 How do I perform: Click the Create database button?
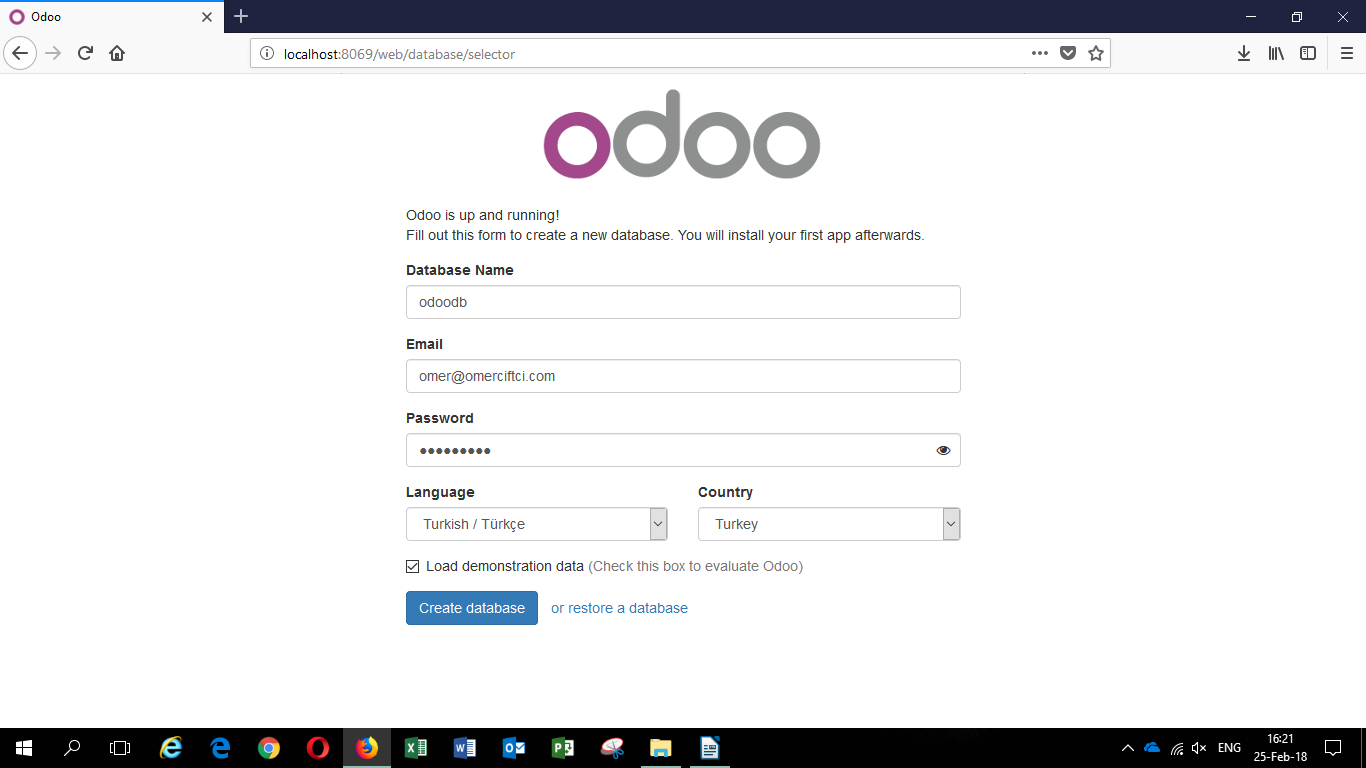click(x=472, y=608)
